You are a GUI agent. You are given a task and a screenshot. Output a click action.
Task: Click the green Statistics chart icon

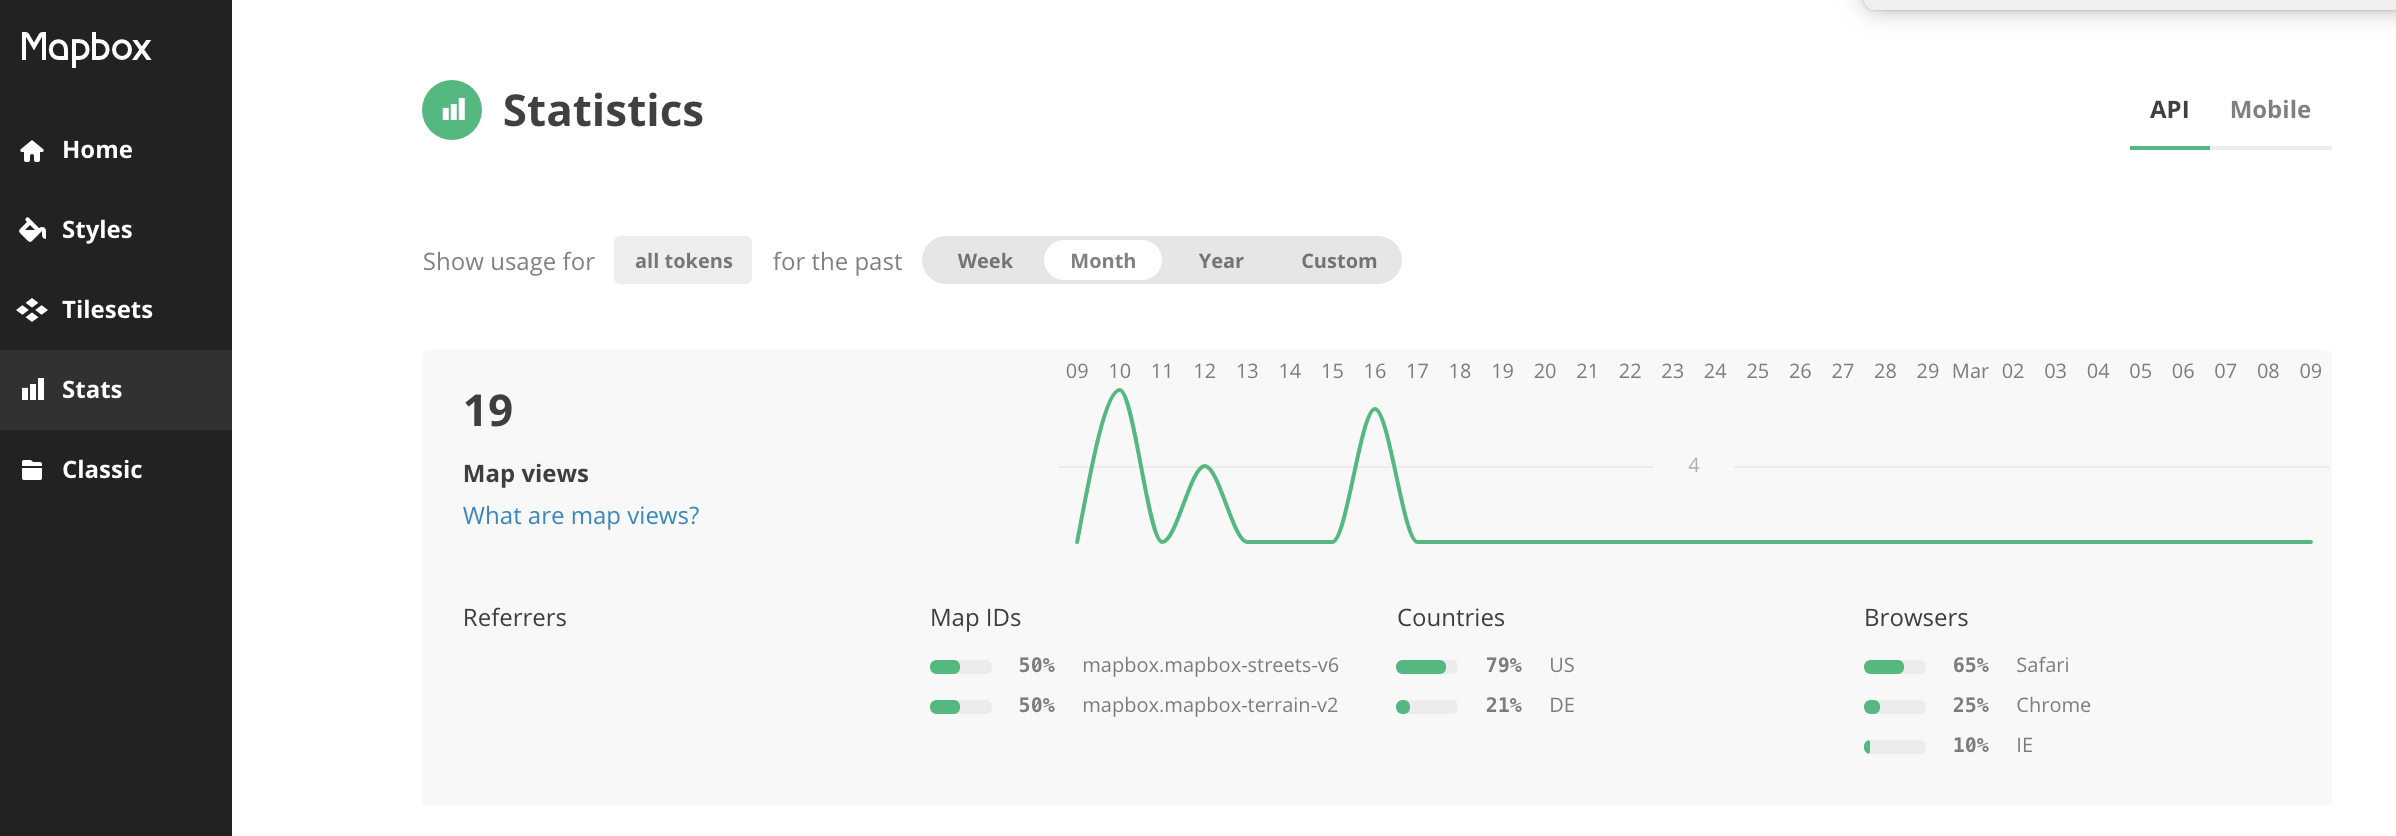(x=452, y=110)
